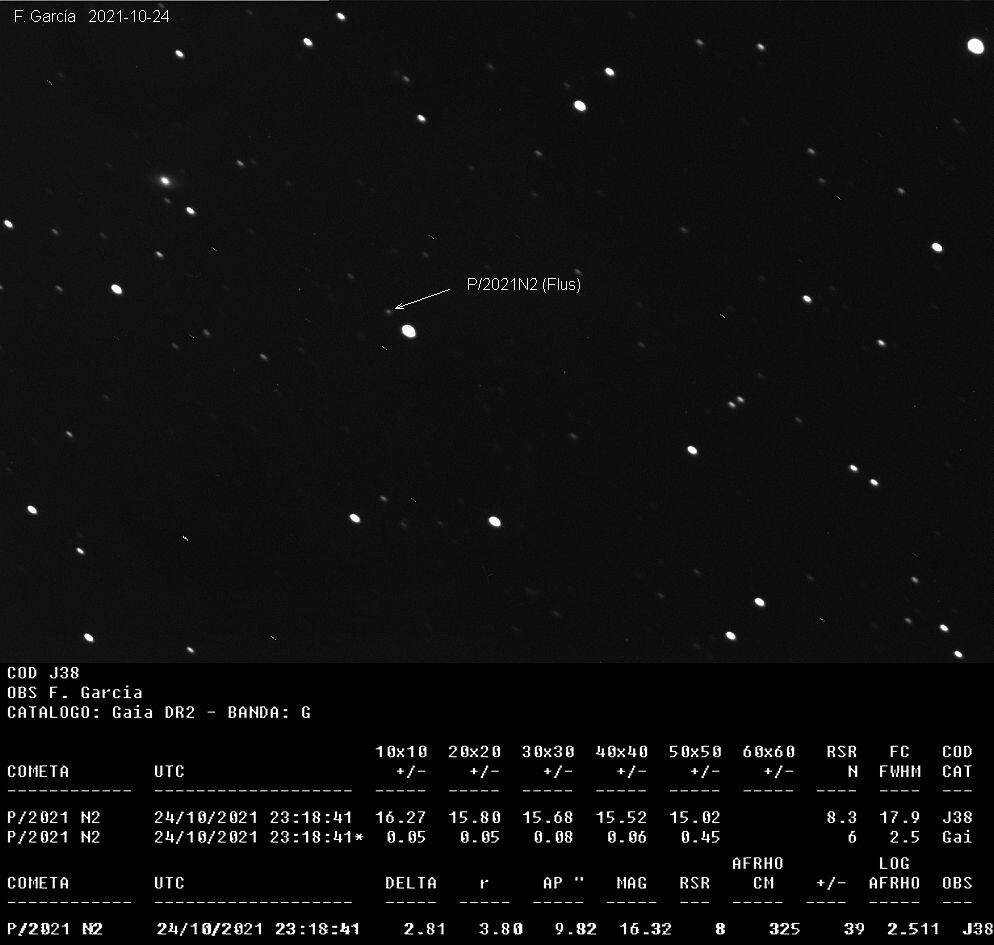
Task: Click the '40x40' column header
Action: (622, 752)
